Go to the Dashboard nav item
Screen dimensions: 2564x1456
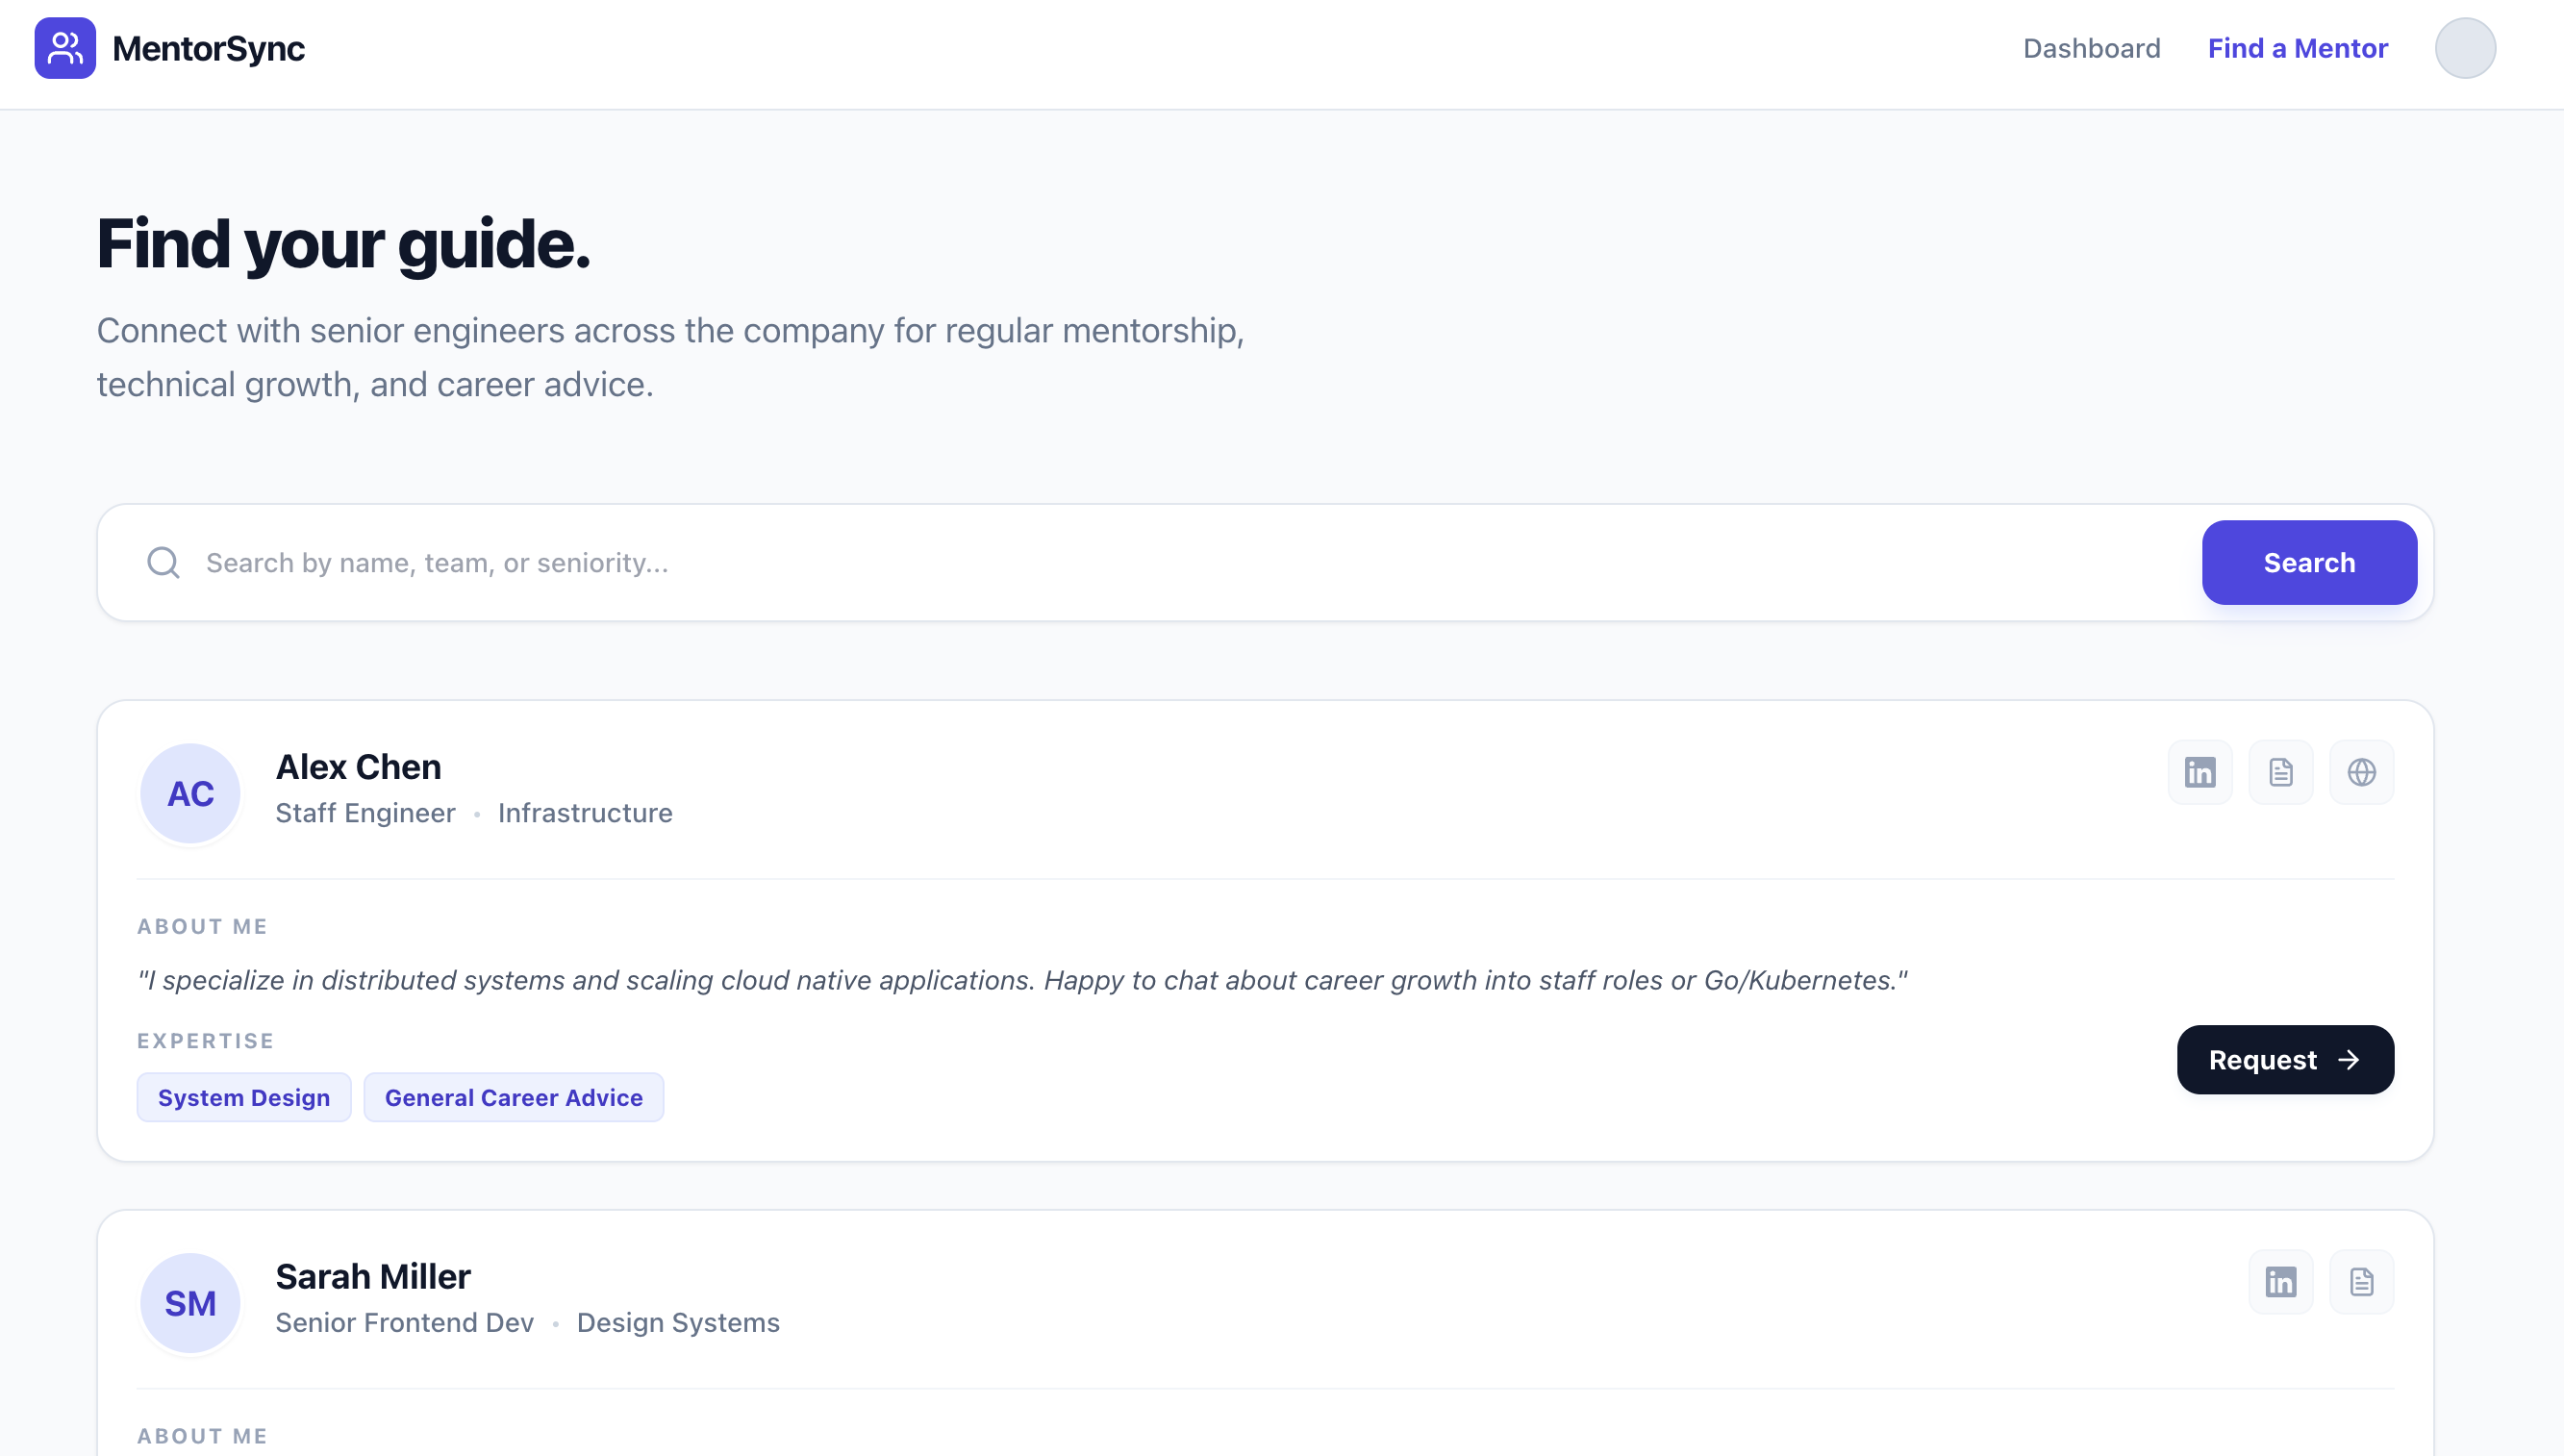(x=2091, y=48)
